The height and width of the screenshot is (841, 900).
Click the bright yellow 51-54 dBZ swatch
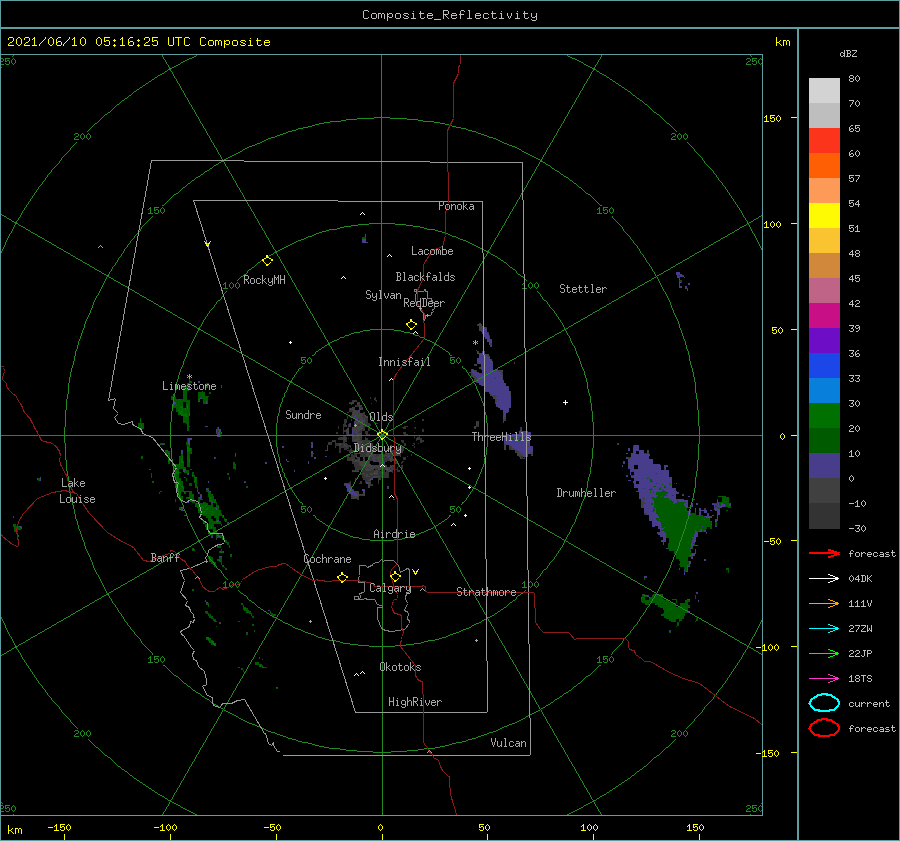tap(824, 216)
